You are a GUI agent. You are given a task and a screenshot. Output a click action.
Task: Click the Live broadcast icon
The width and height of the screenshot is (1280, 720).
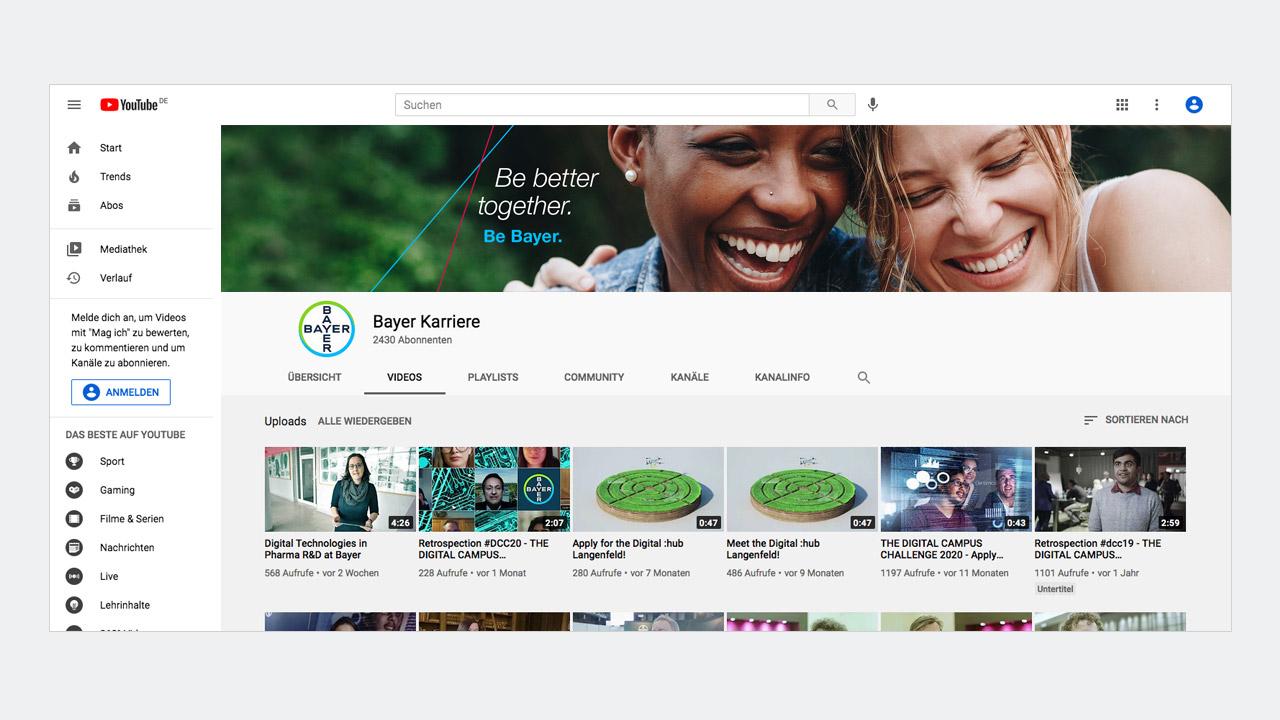pyautogui.click(x=74, y=577)
